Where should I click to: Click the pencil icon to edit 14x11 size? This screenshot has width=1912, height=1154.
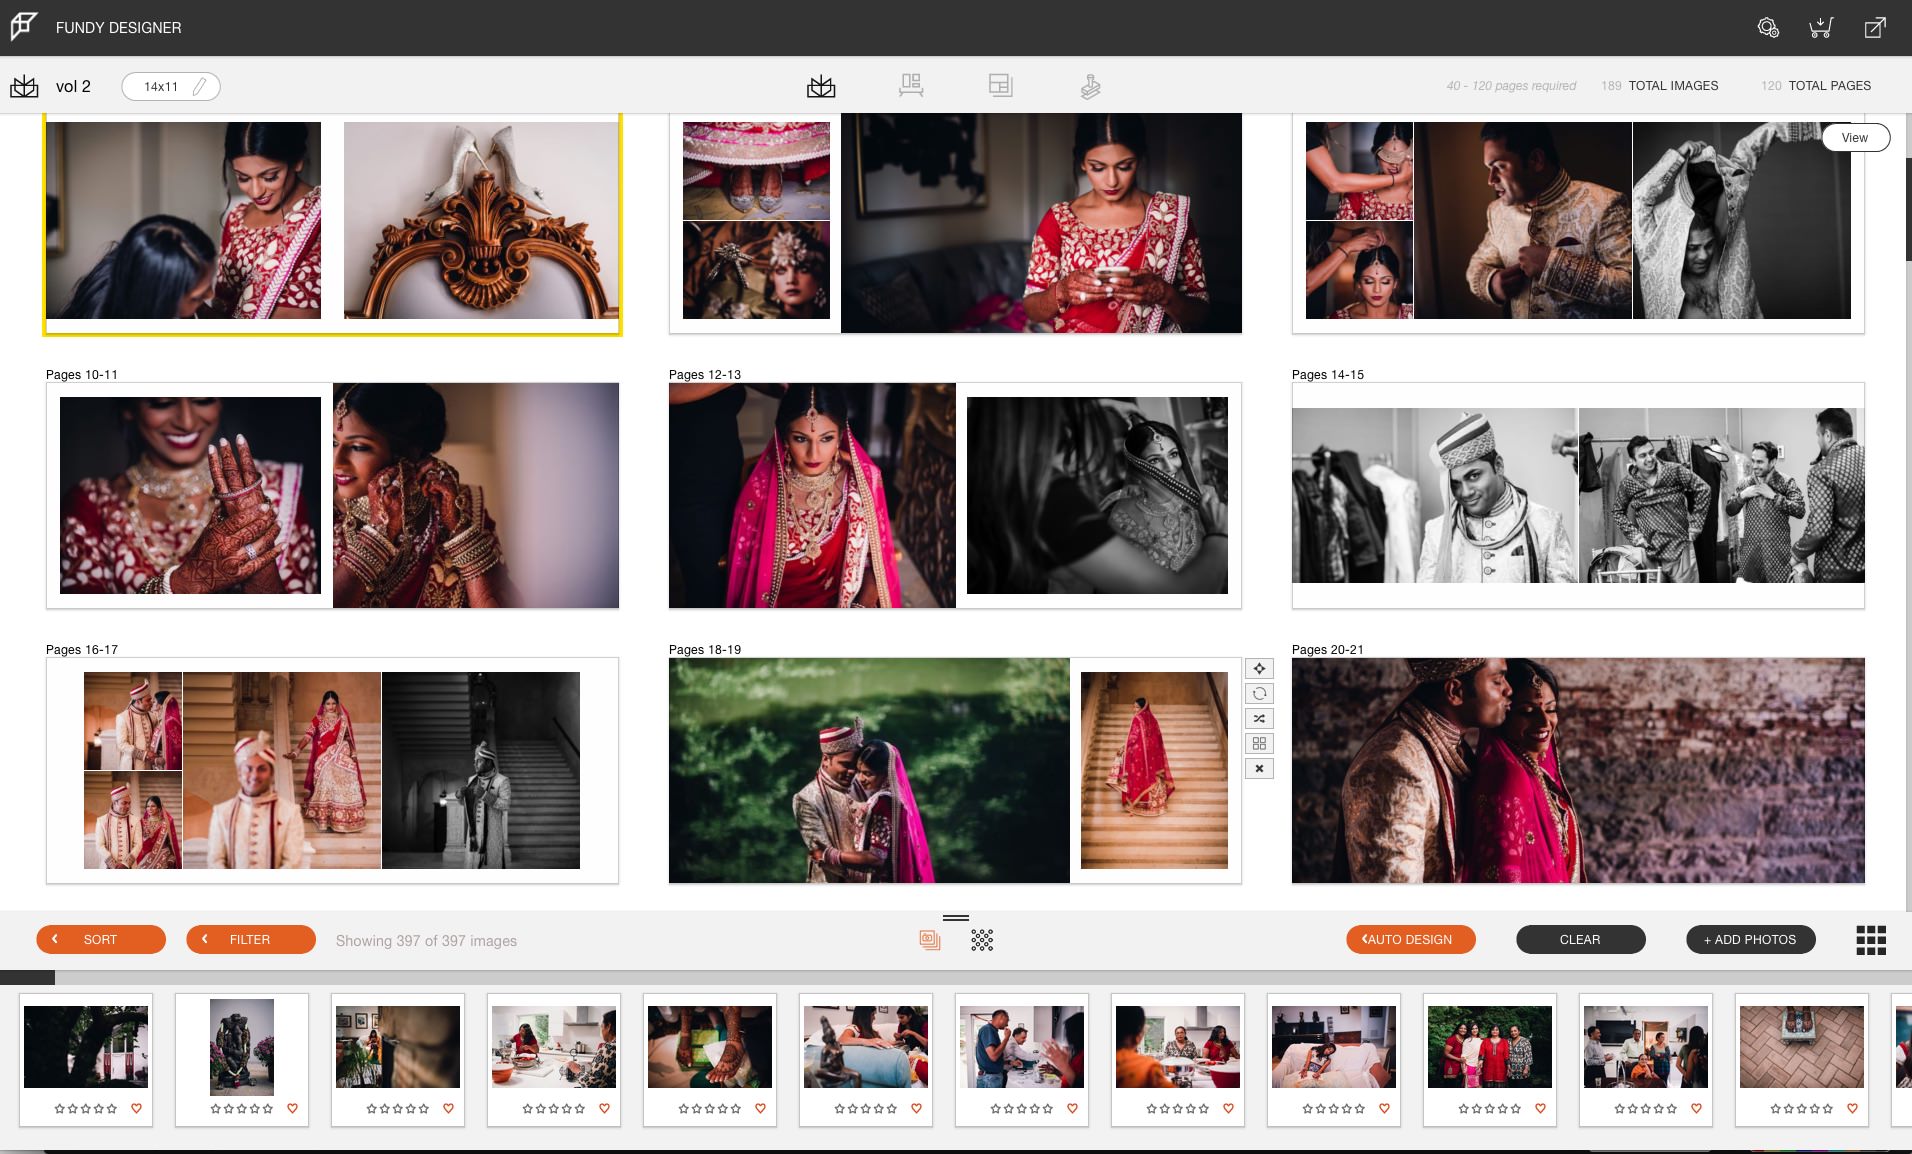(200, 86)
